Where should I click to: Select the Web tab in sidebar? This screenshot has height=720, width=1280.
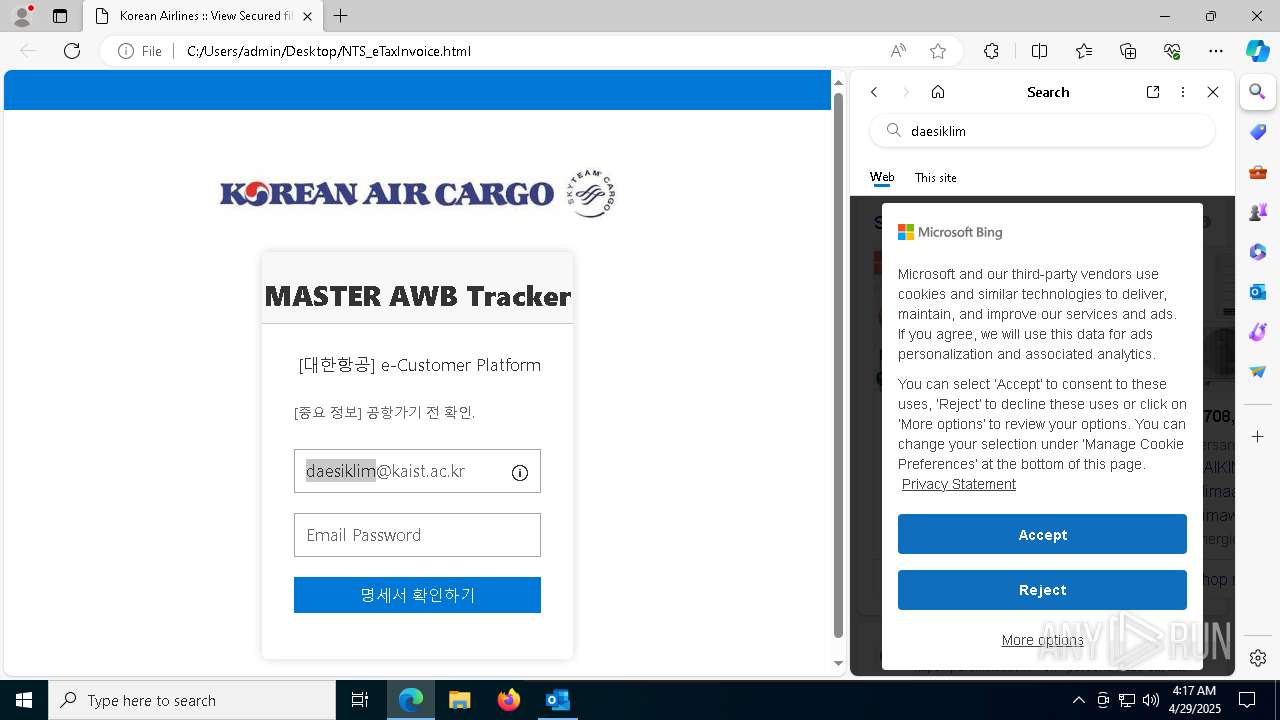(x=882, y=177)
